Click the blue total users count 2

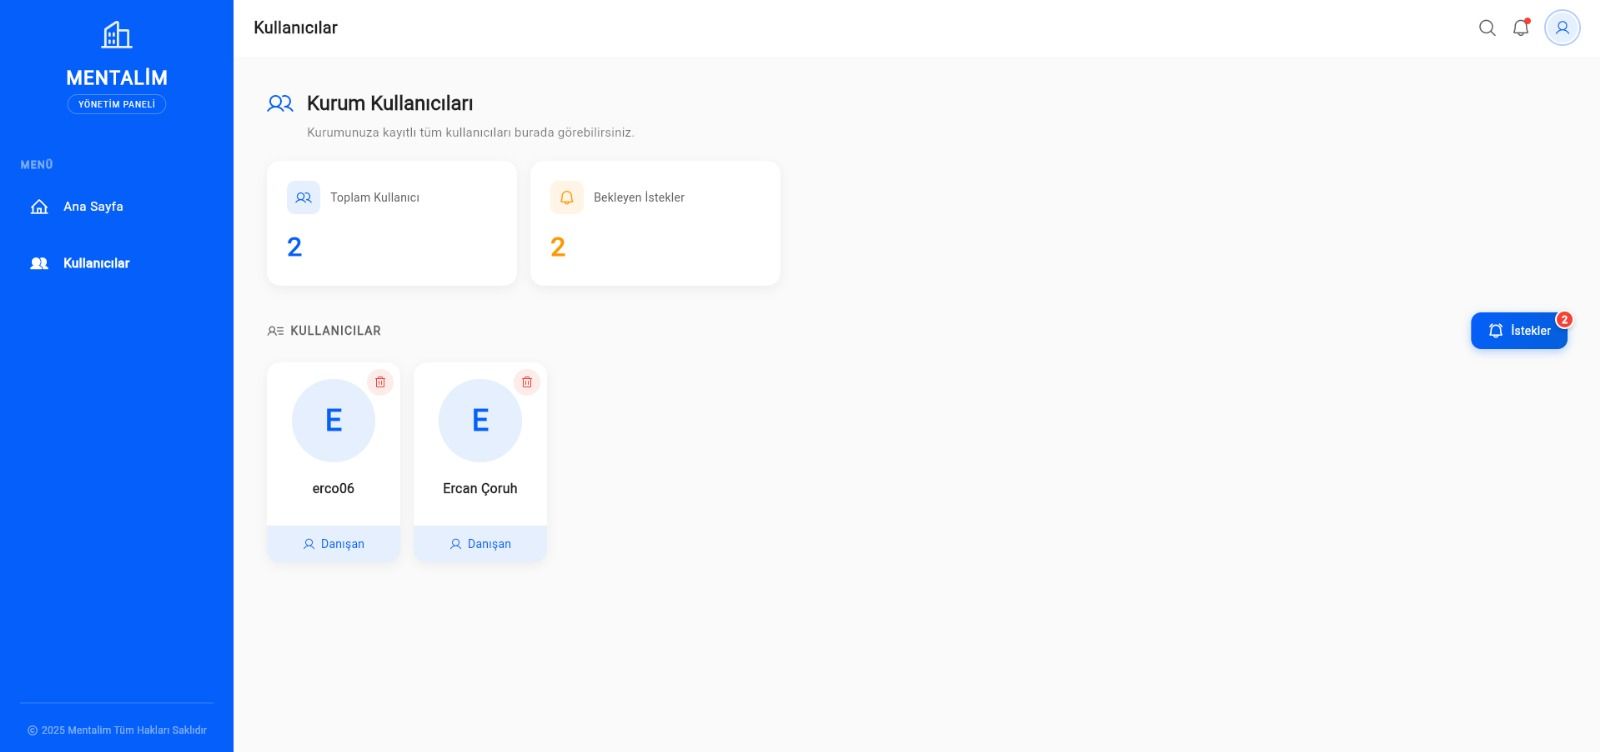(295, 247)
